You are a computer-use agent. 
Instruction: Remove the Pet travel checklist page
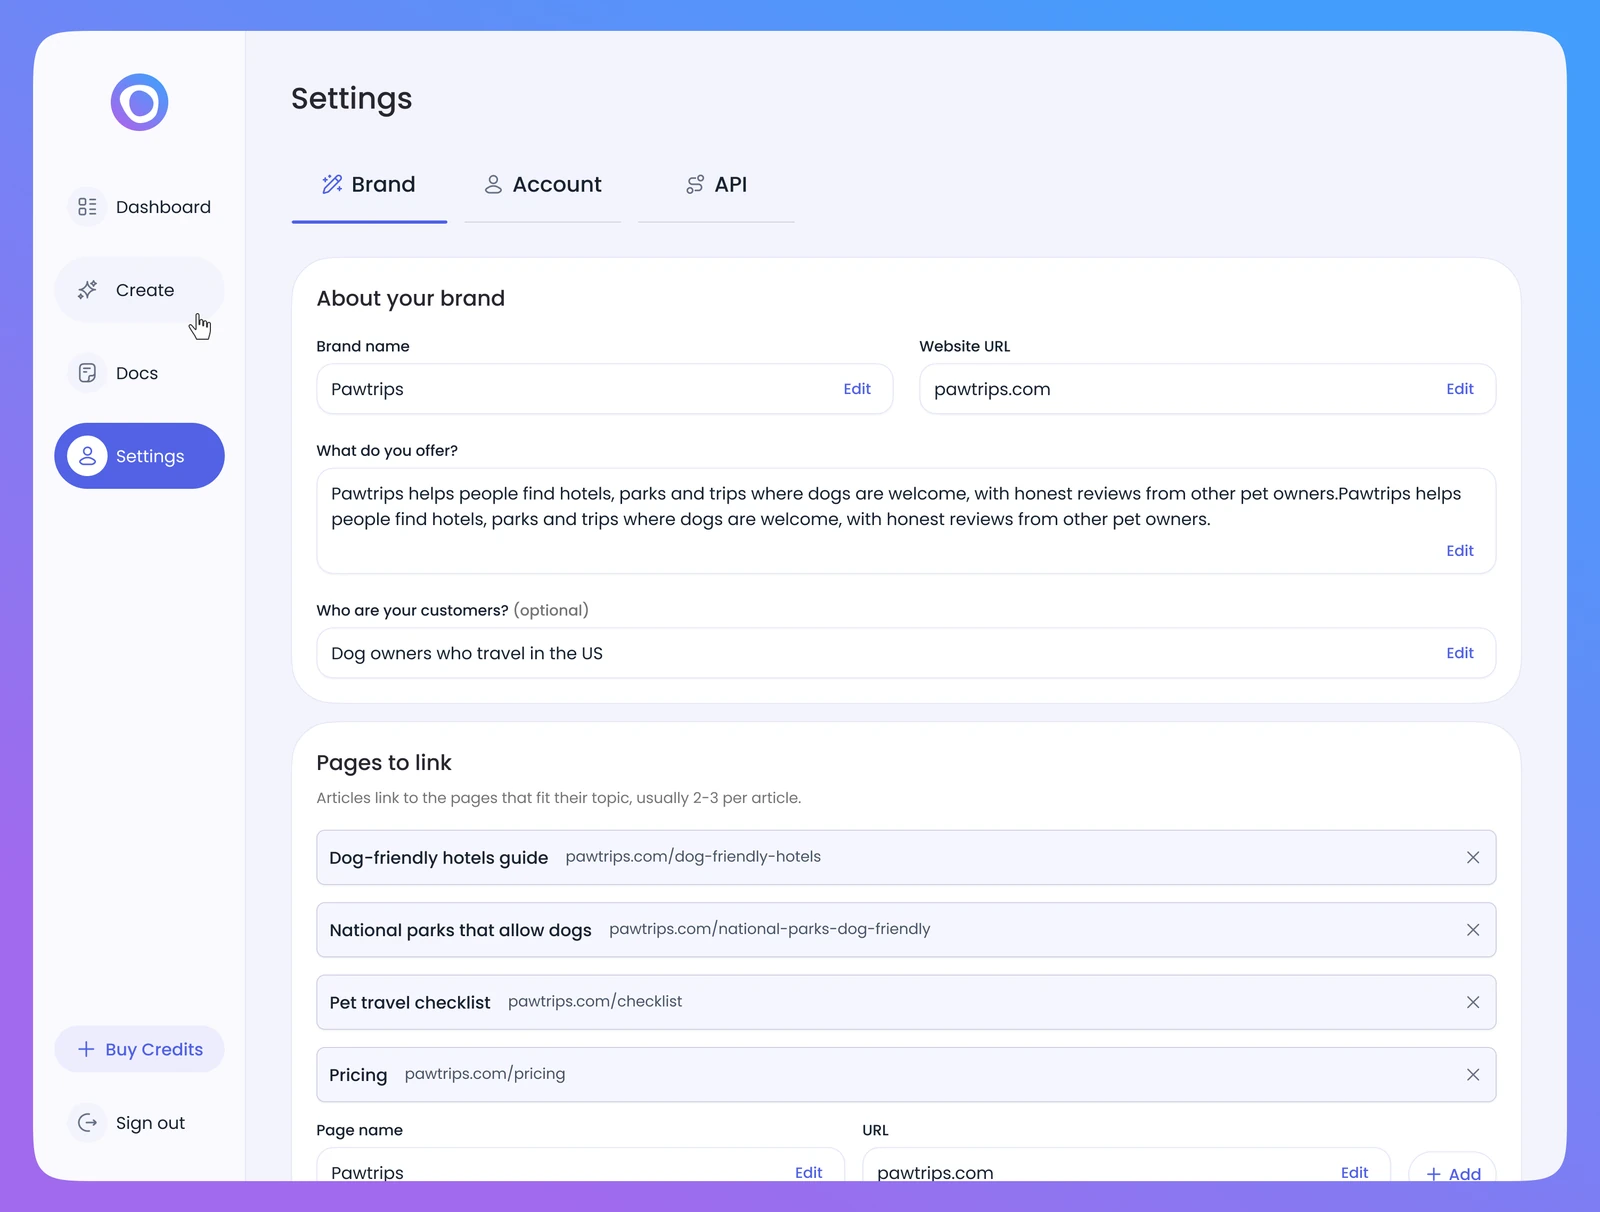[x=1473, y=1002]
